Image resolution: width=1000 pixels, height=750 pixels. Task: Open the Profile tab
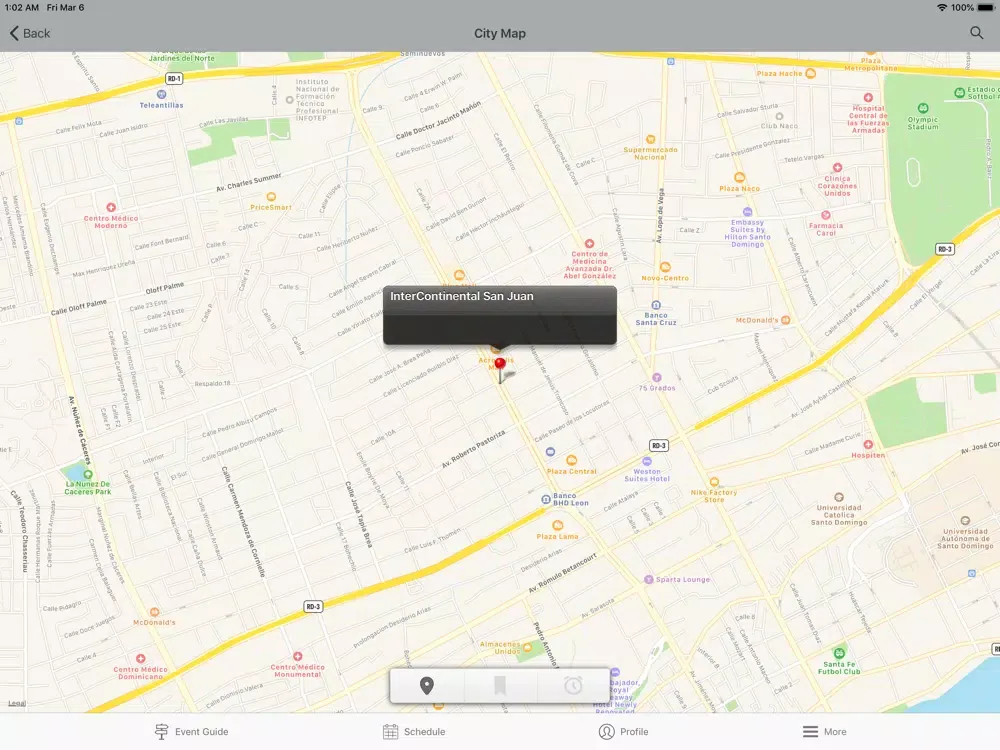click(623, 732)
